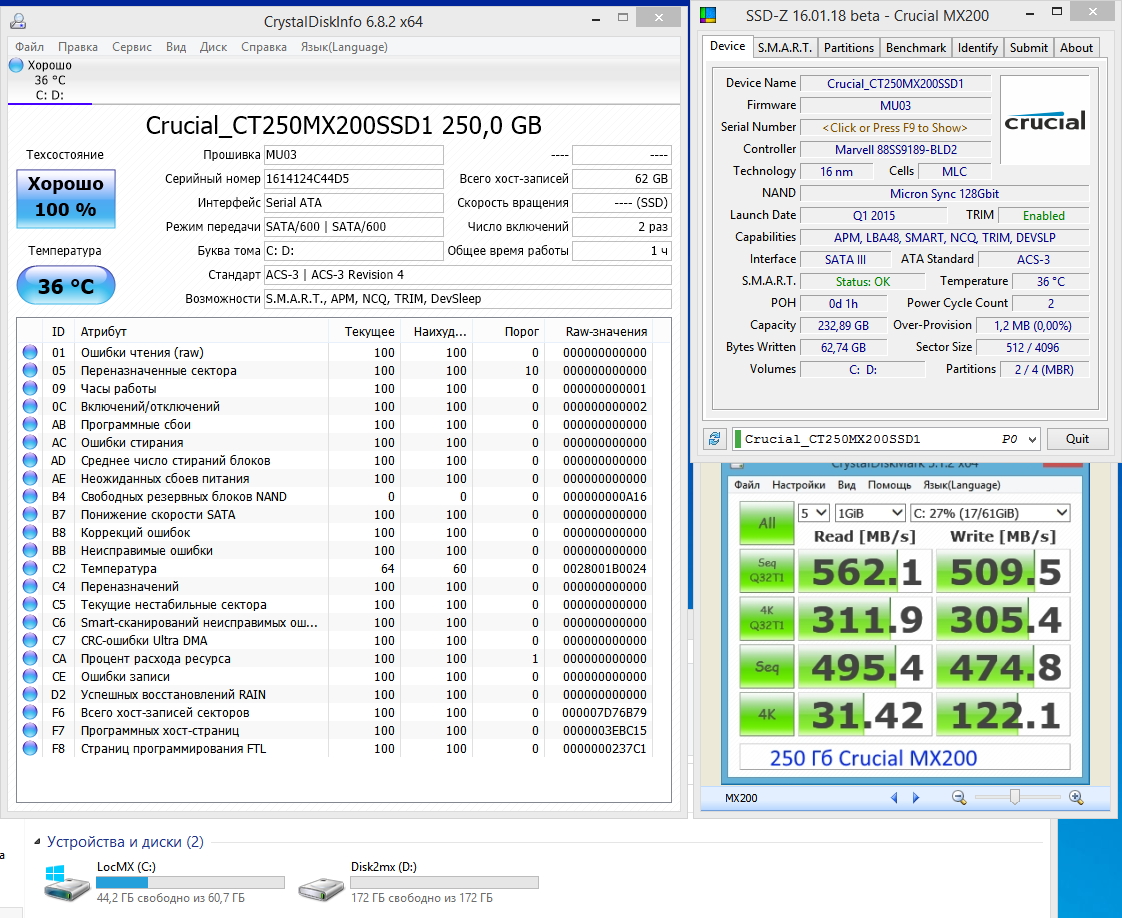The image size is (1122, 918).
Task: Click the Disk2mx (D:) capacity bar
Action: (444, 883)
